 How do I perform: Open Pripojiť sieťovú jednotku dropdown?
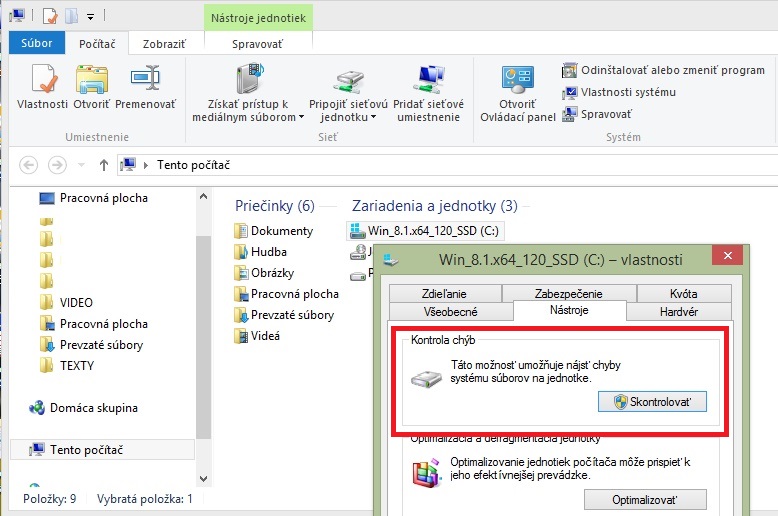[348, 95]
